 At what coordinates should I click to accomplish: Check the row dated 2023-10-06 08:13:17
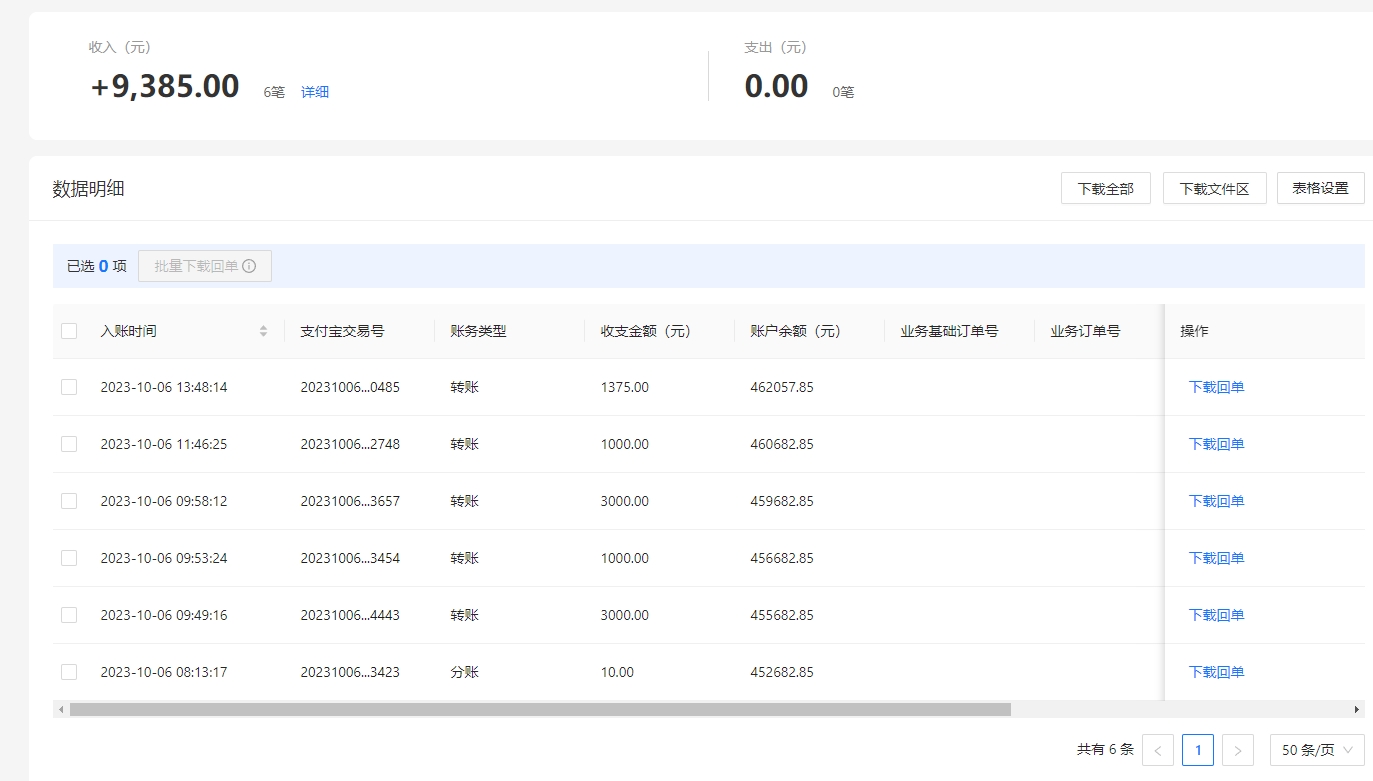(69, 672)
